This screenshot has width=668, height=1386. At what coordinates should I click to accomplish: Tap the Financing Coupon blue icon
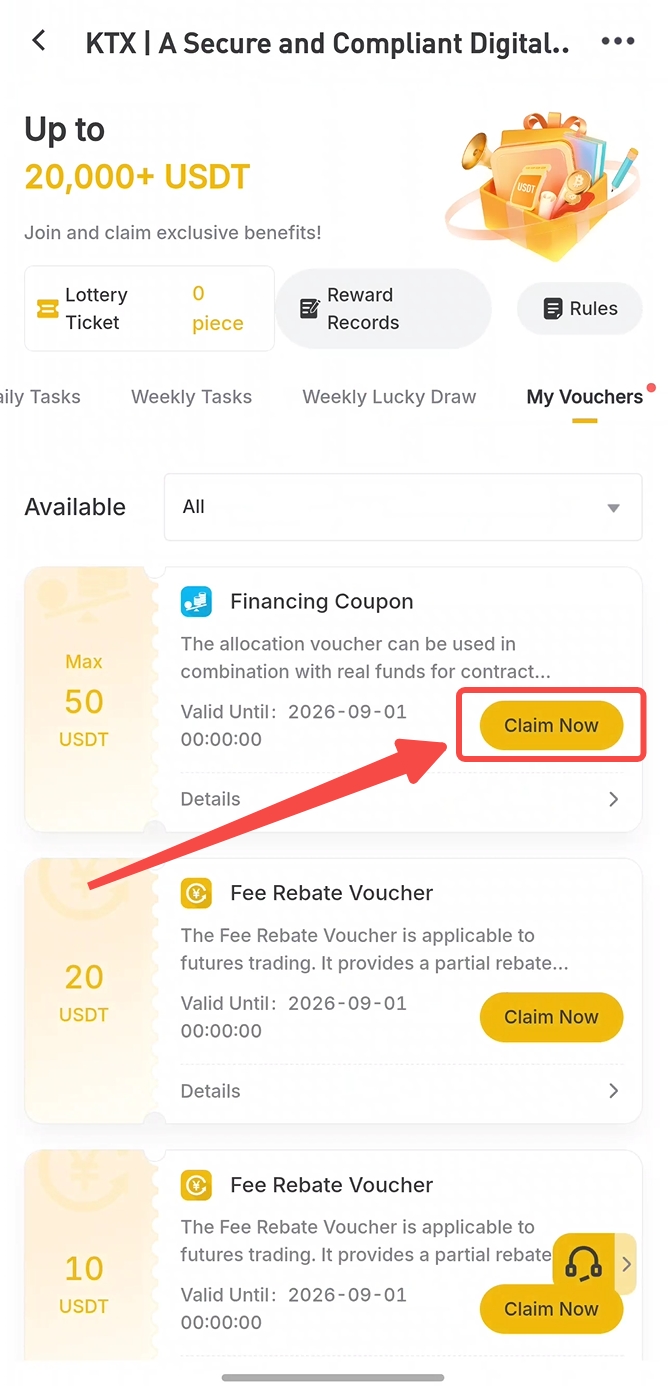pos(196,602)
